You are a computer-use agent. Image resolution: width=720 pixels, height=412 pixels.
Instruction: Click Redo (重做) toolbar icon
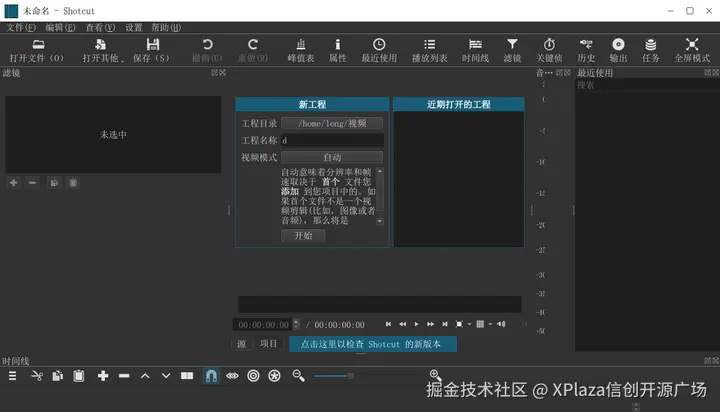(253, 51)
